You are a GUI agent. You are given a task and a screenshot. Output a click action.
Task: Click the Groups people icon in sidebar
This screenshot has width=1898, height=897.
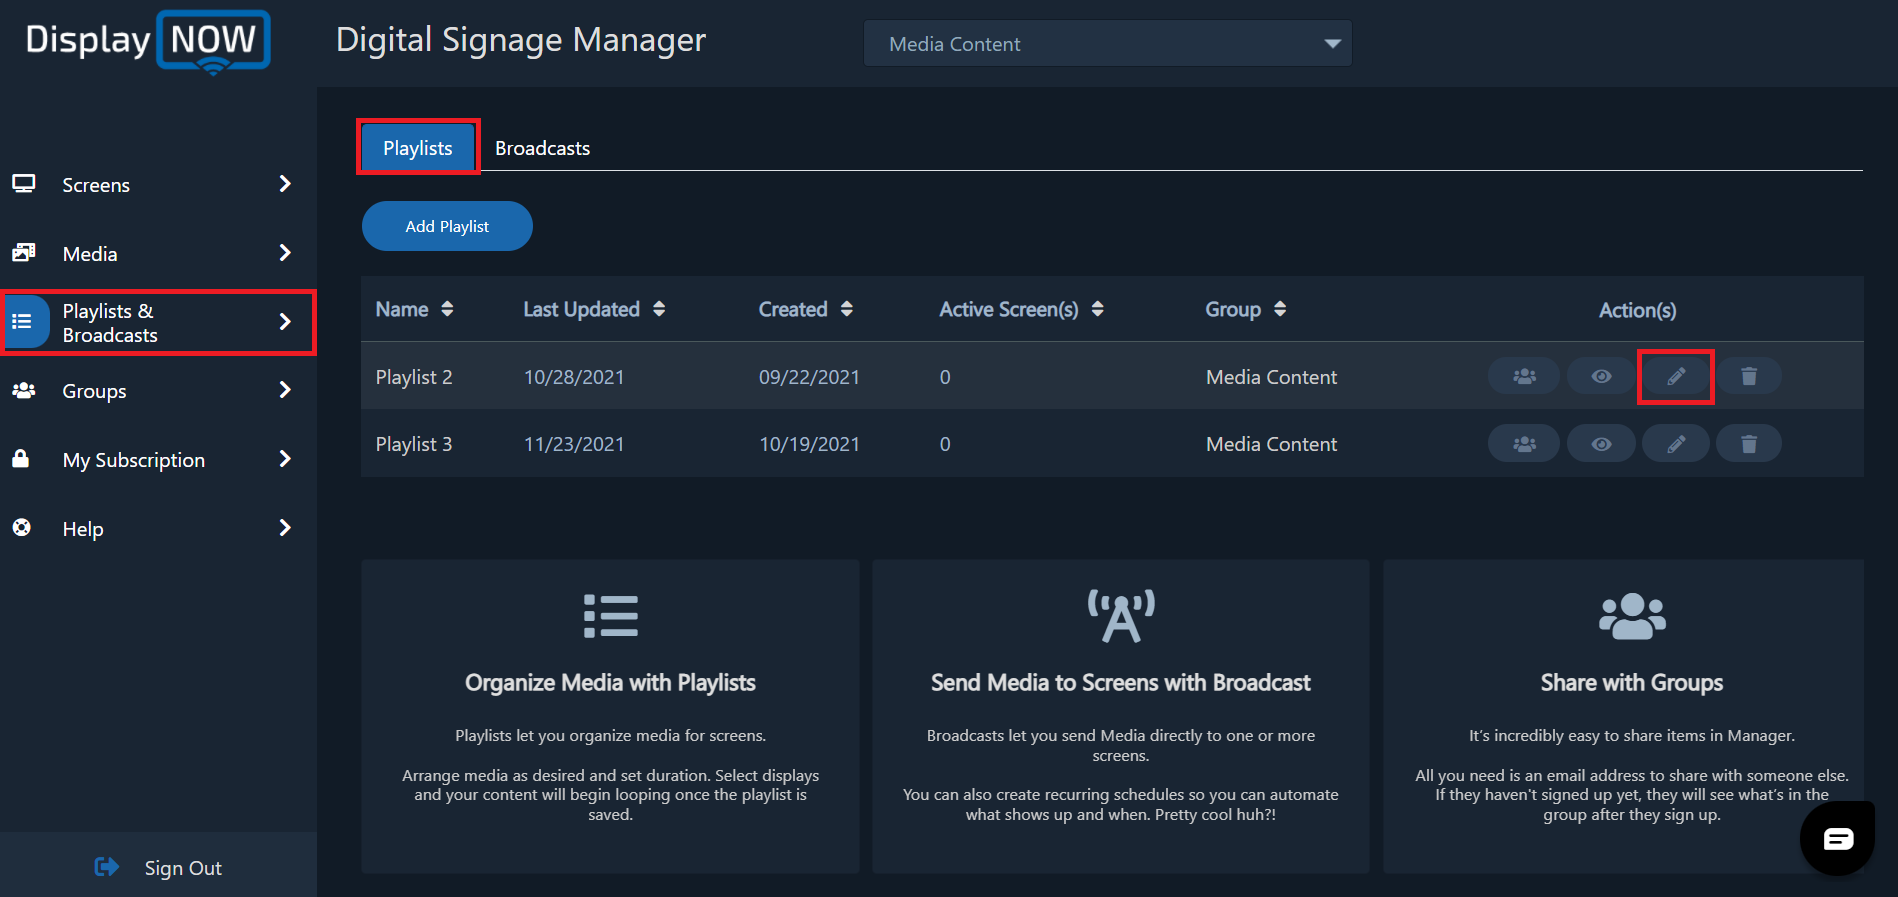point(24,390)
